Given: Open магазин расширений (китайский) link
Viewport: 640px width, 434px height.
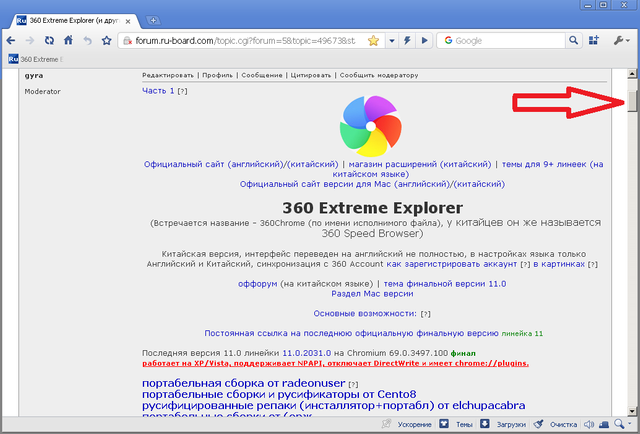Looking at the screenshot, I should pos(420,164).
